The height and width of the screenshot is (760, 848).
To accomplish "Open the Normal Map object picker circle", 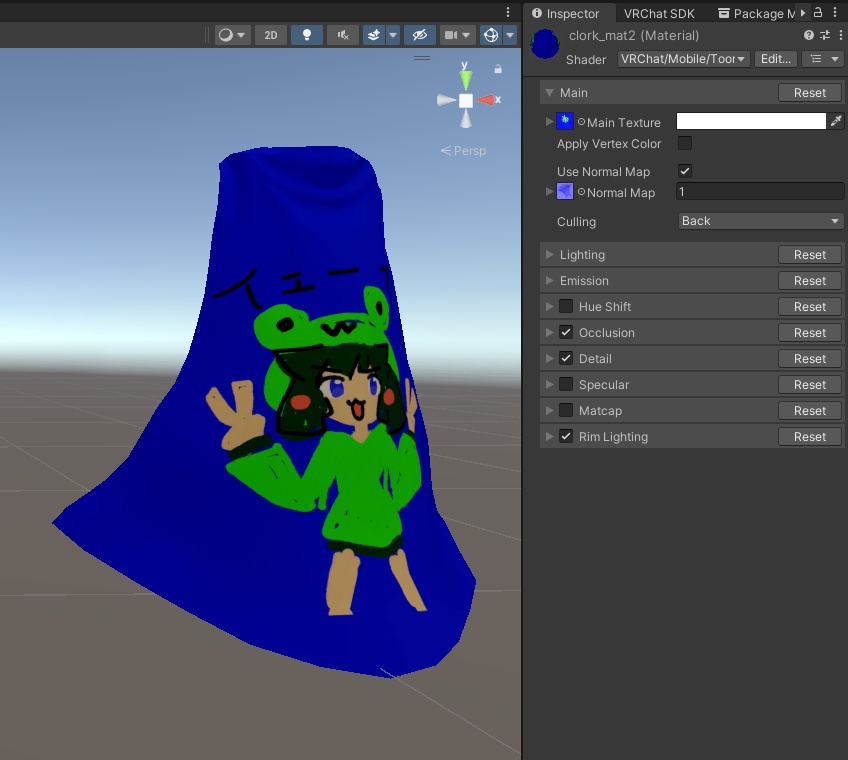I will tap(581, 192).
